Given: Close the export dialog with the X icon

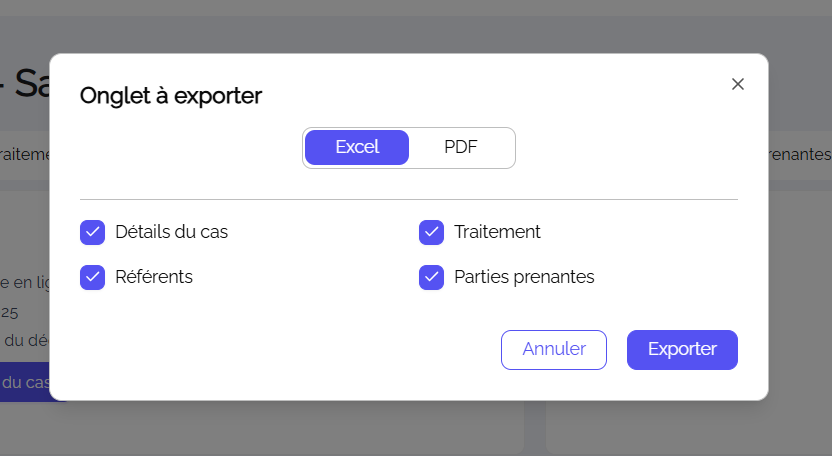Looking at the screenshot, I should coord(738,84).
